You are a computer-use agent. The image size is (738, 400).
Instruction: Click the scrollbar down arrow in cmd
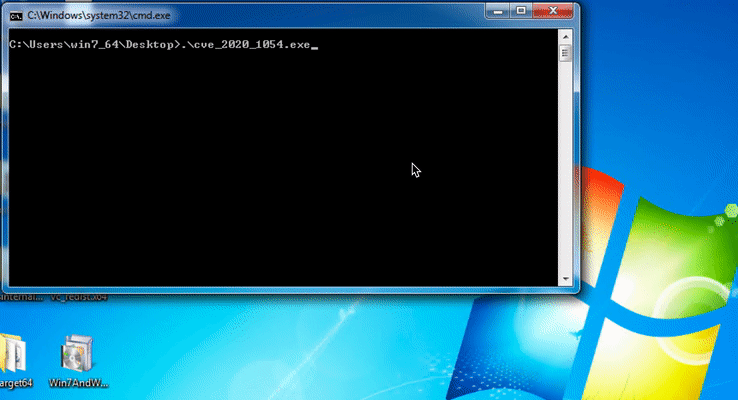565,279
